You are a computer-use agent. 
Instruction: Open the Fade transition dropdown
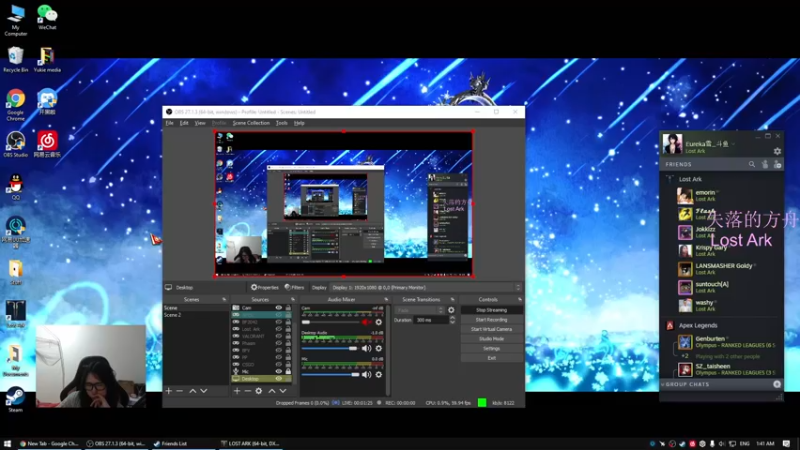(419, 310)
